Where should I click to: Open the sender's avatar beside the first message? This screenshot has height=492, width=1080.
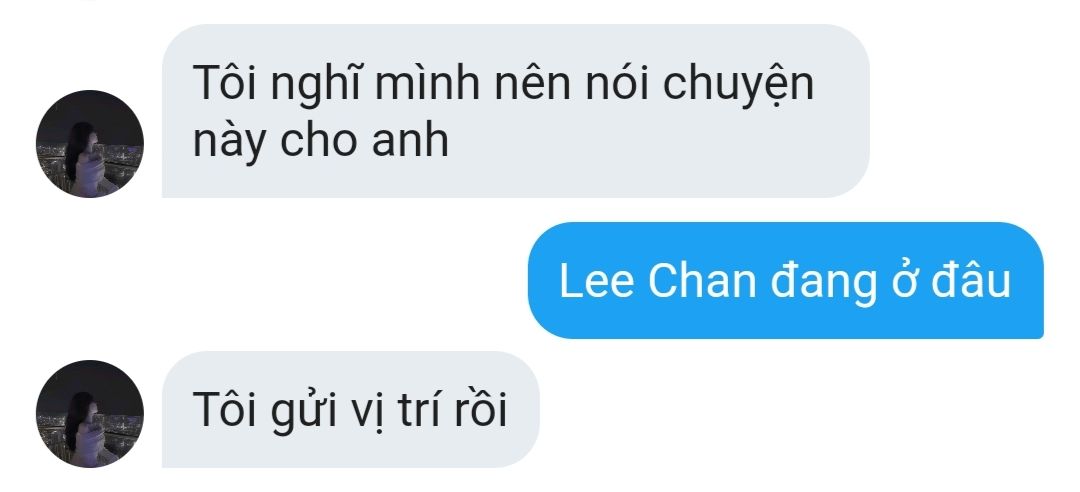90,143
